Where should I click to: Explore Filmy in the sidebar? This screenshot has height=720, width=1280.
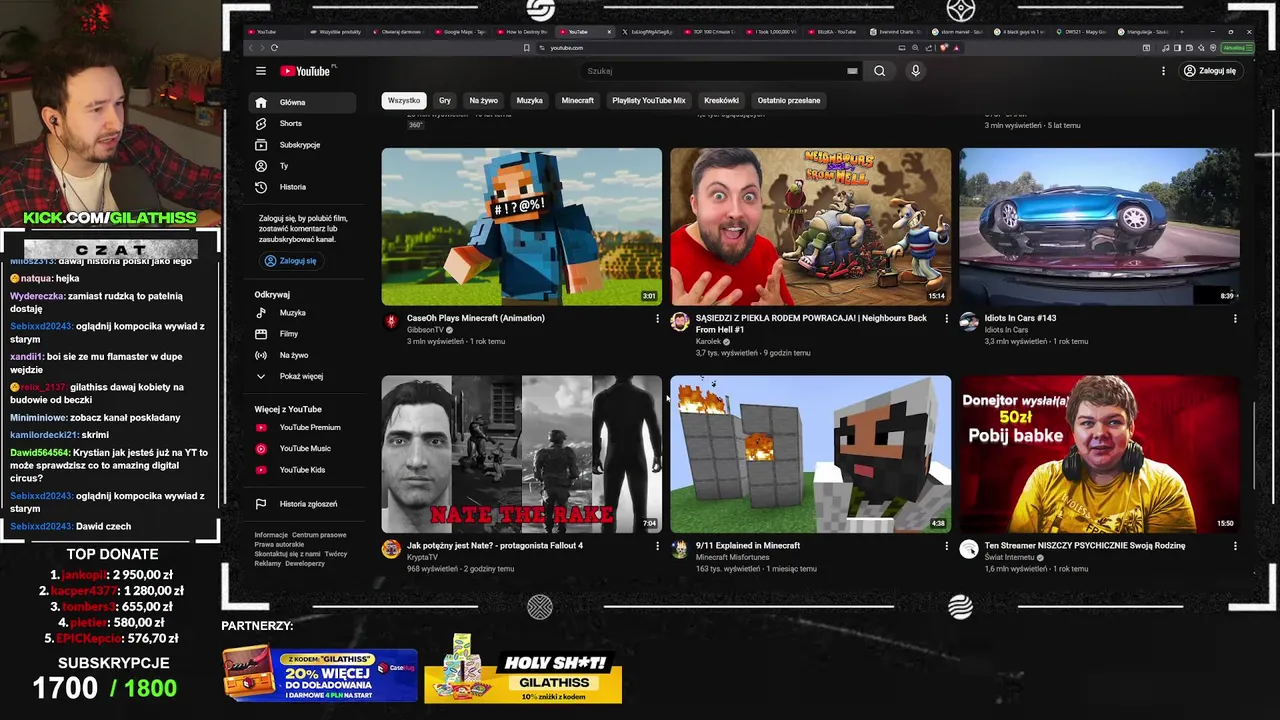pyautogui.click(x=302, y=334)
